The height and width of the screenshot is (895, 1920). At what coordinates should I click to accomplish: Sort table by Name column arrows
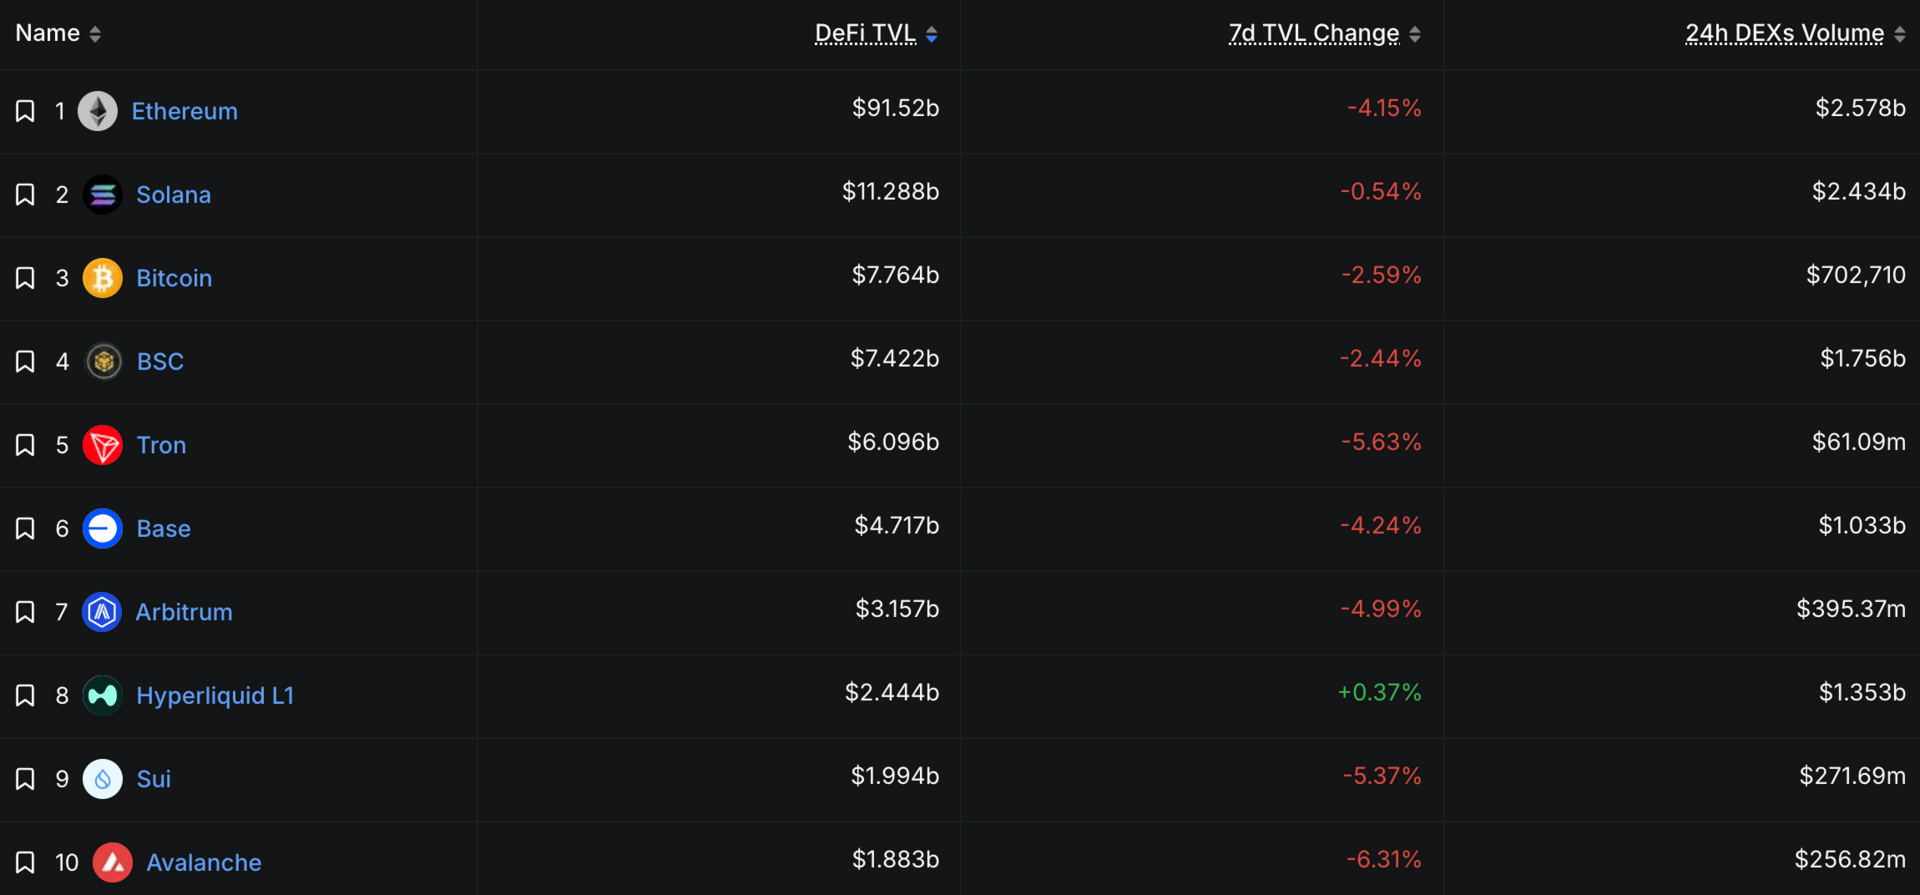[x=95, y=34]
